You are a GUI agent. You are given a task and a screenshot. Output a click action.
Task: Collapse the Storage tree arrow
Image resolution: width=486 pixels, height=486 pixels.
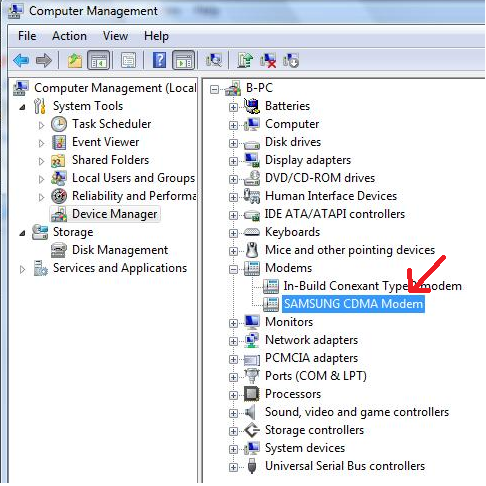22,233
